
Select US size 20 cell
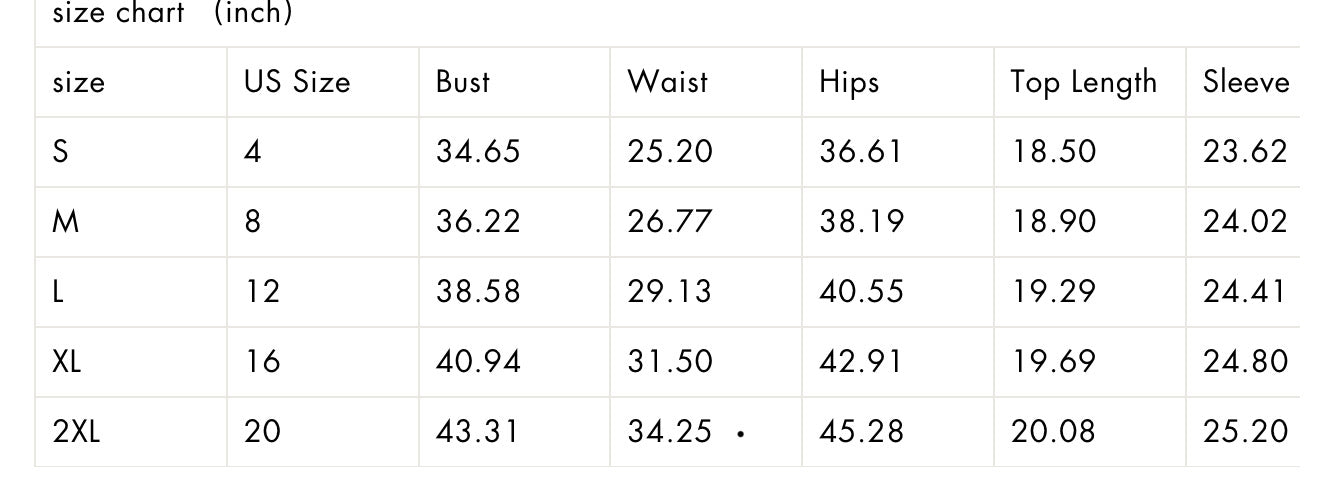[263, 432]
